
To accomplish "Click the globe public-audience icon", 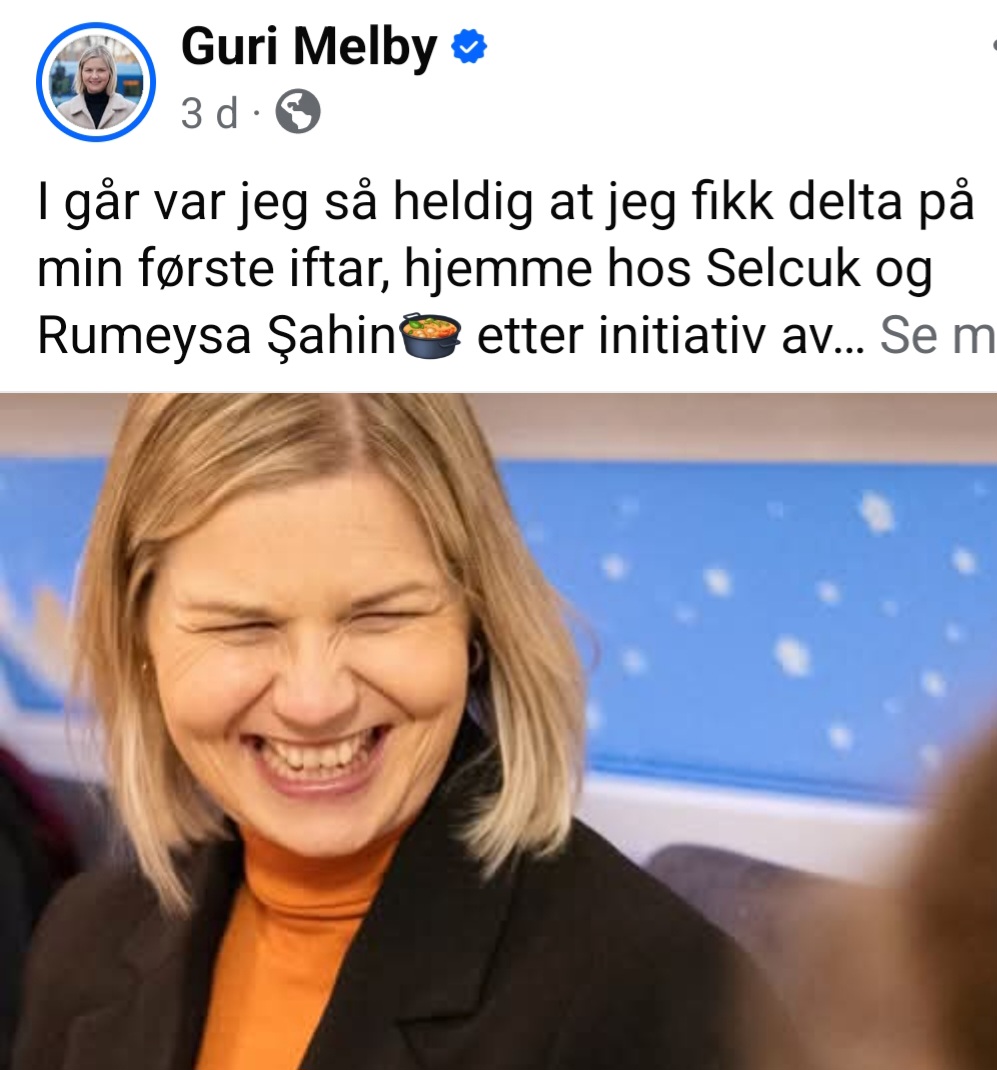I will (298, 111).
